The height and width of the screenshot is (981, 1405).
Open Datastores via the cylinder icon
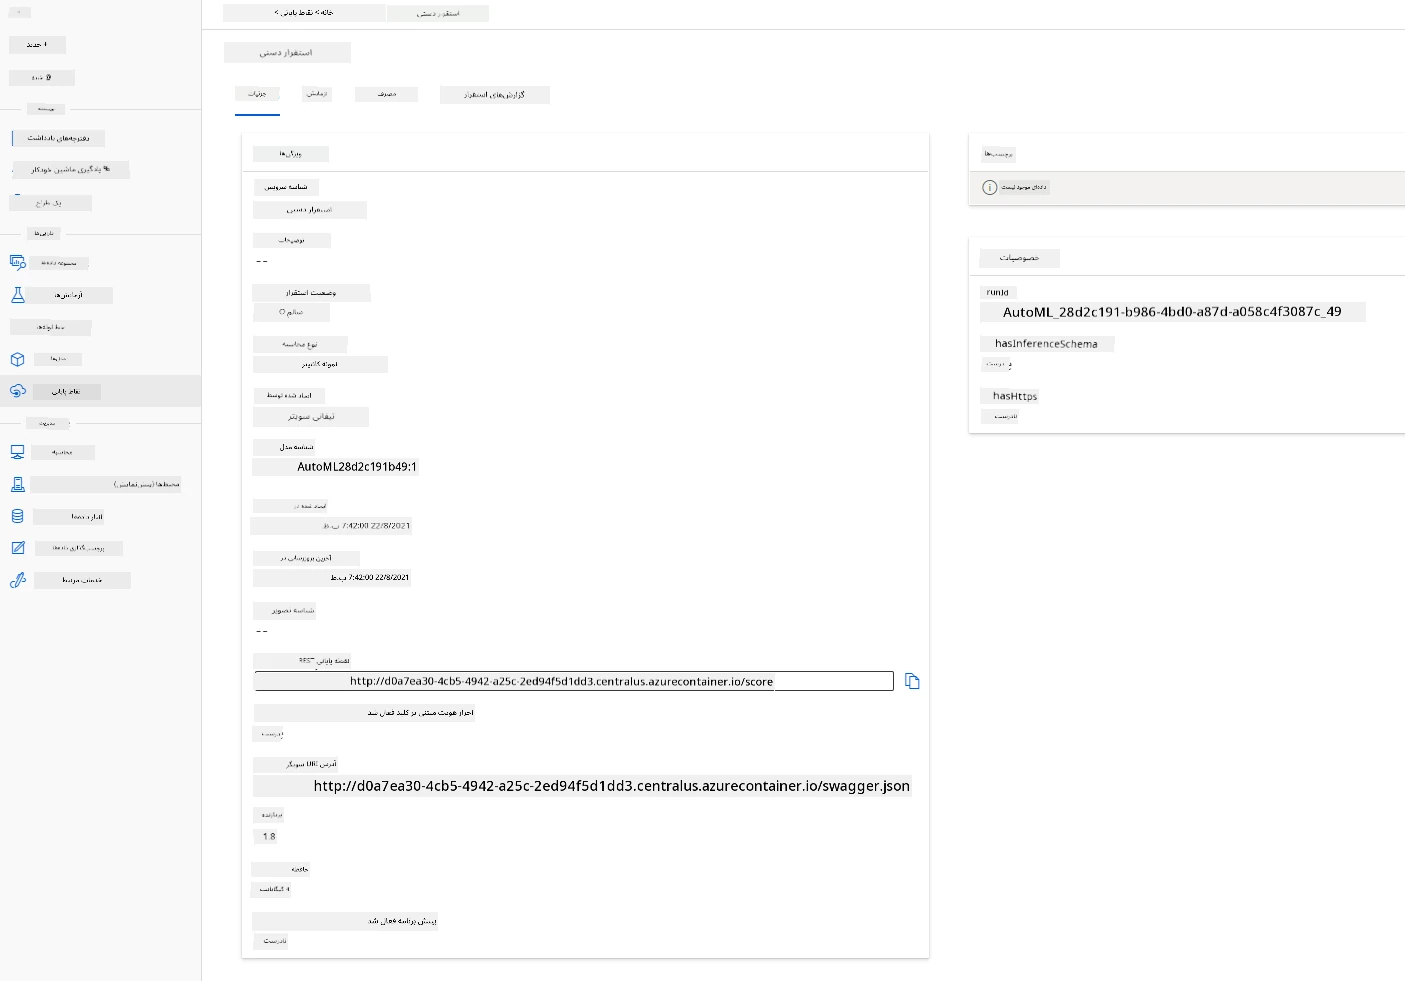click(x=17, y=516)
